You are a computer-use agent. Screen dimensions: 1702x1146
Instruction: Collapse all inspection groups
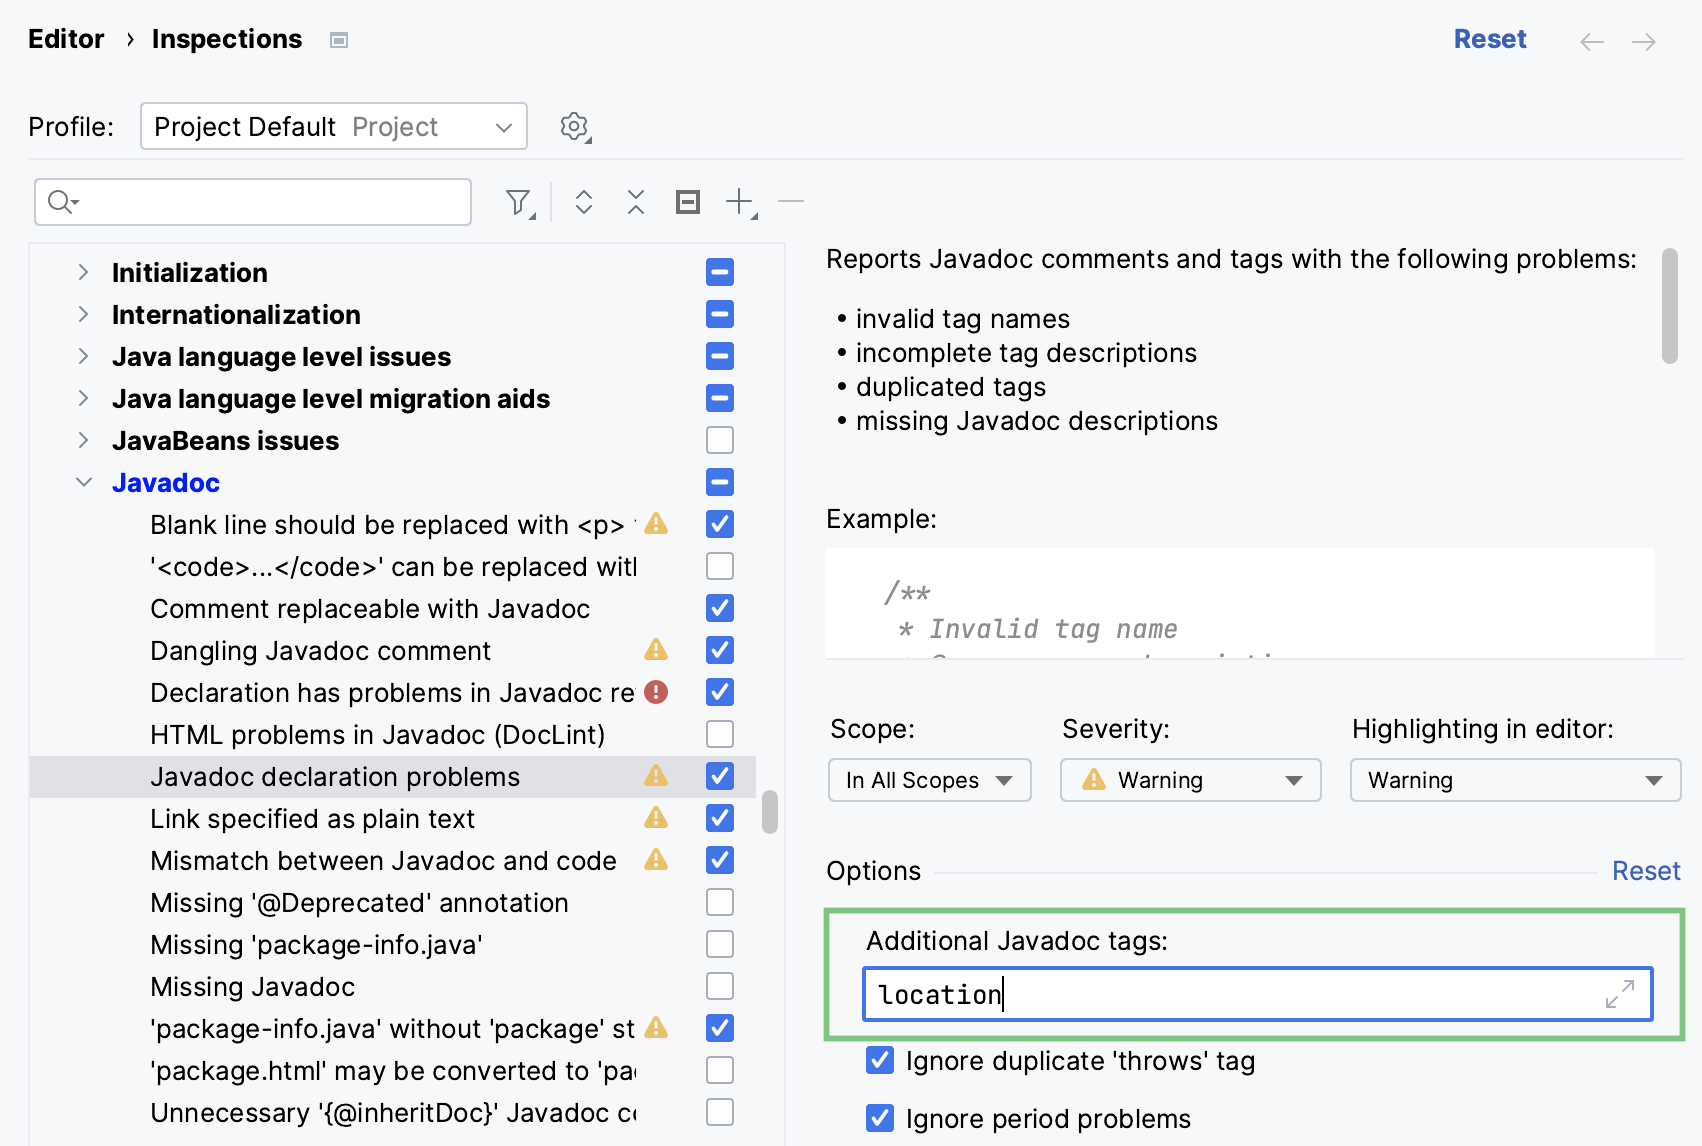[x=635, y=201]
